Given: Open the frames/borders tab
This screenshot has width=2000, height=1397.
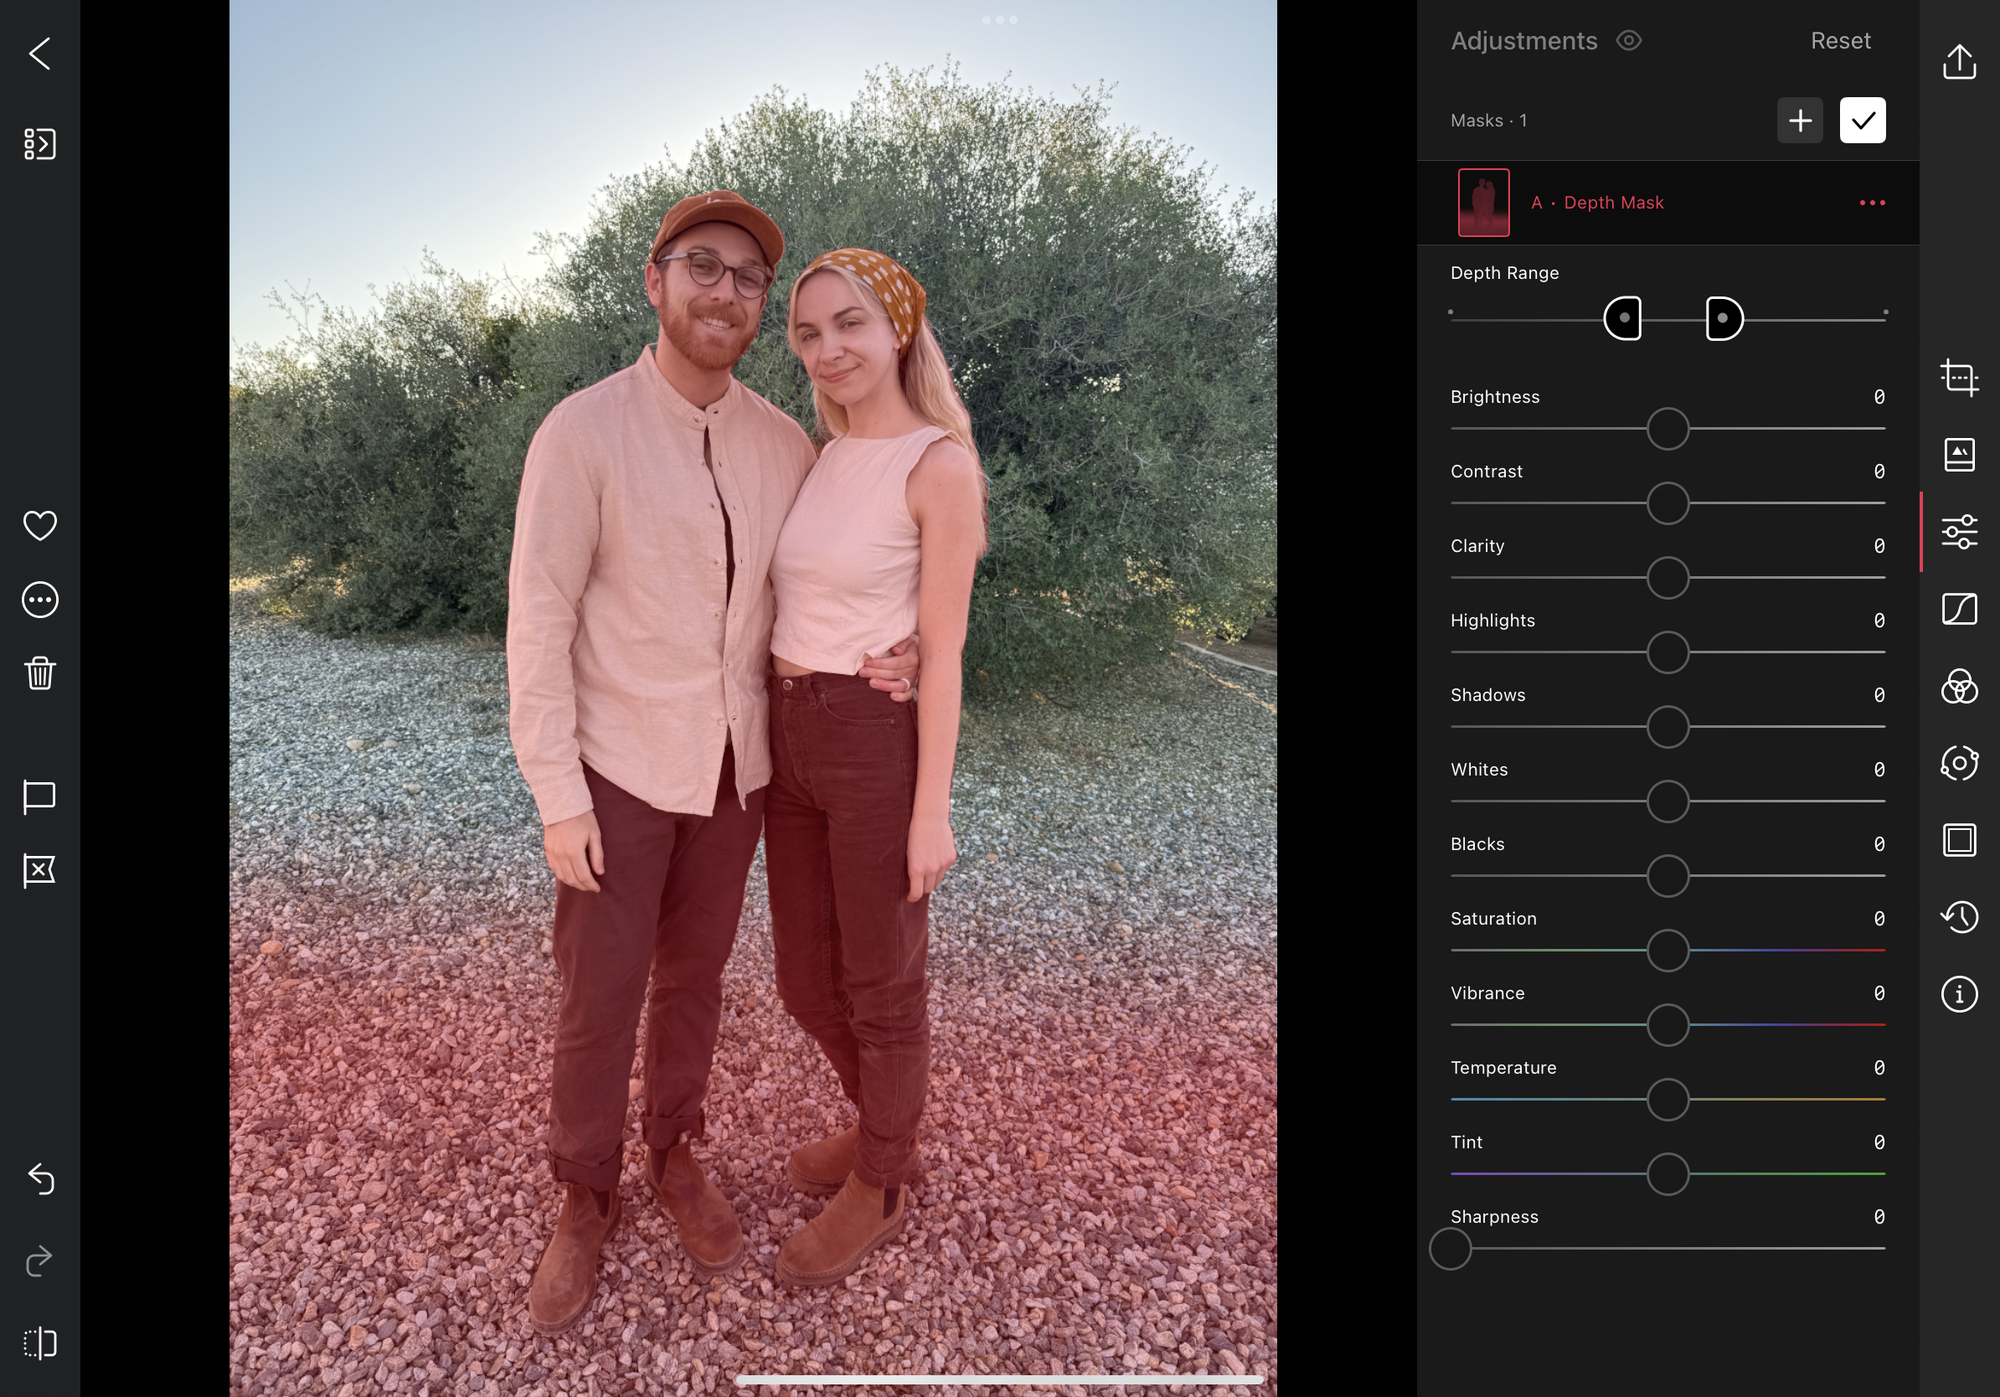Looking at the screenshot, I should tap(1959, 840).
